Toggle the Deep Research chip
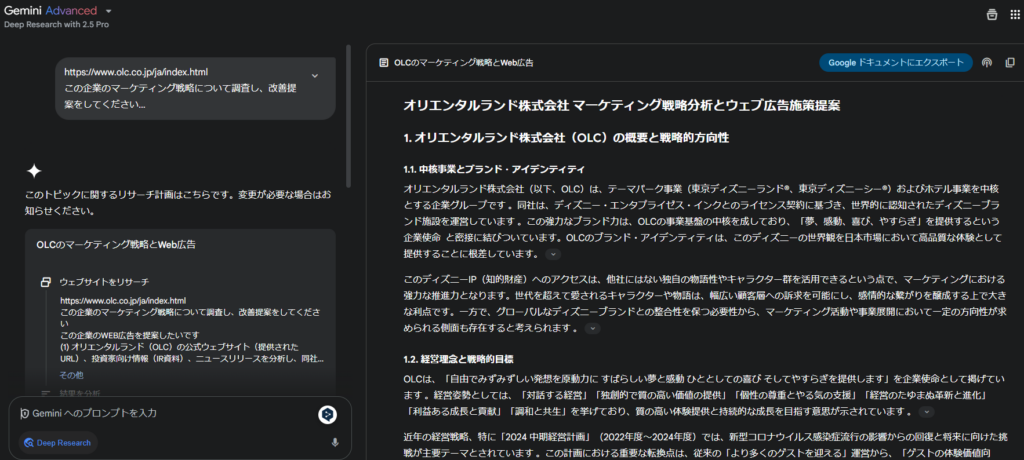 57,442
